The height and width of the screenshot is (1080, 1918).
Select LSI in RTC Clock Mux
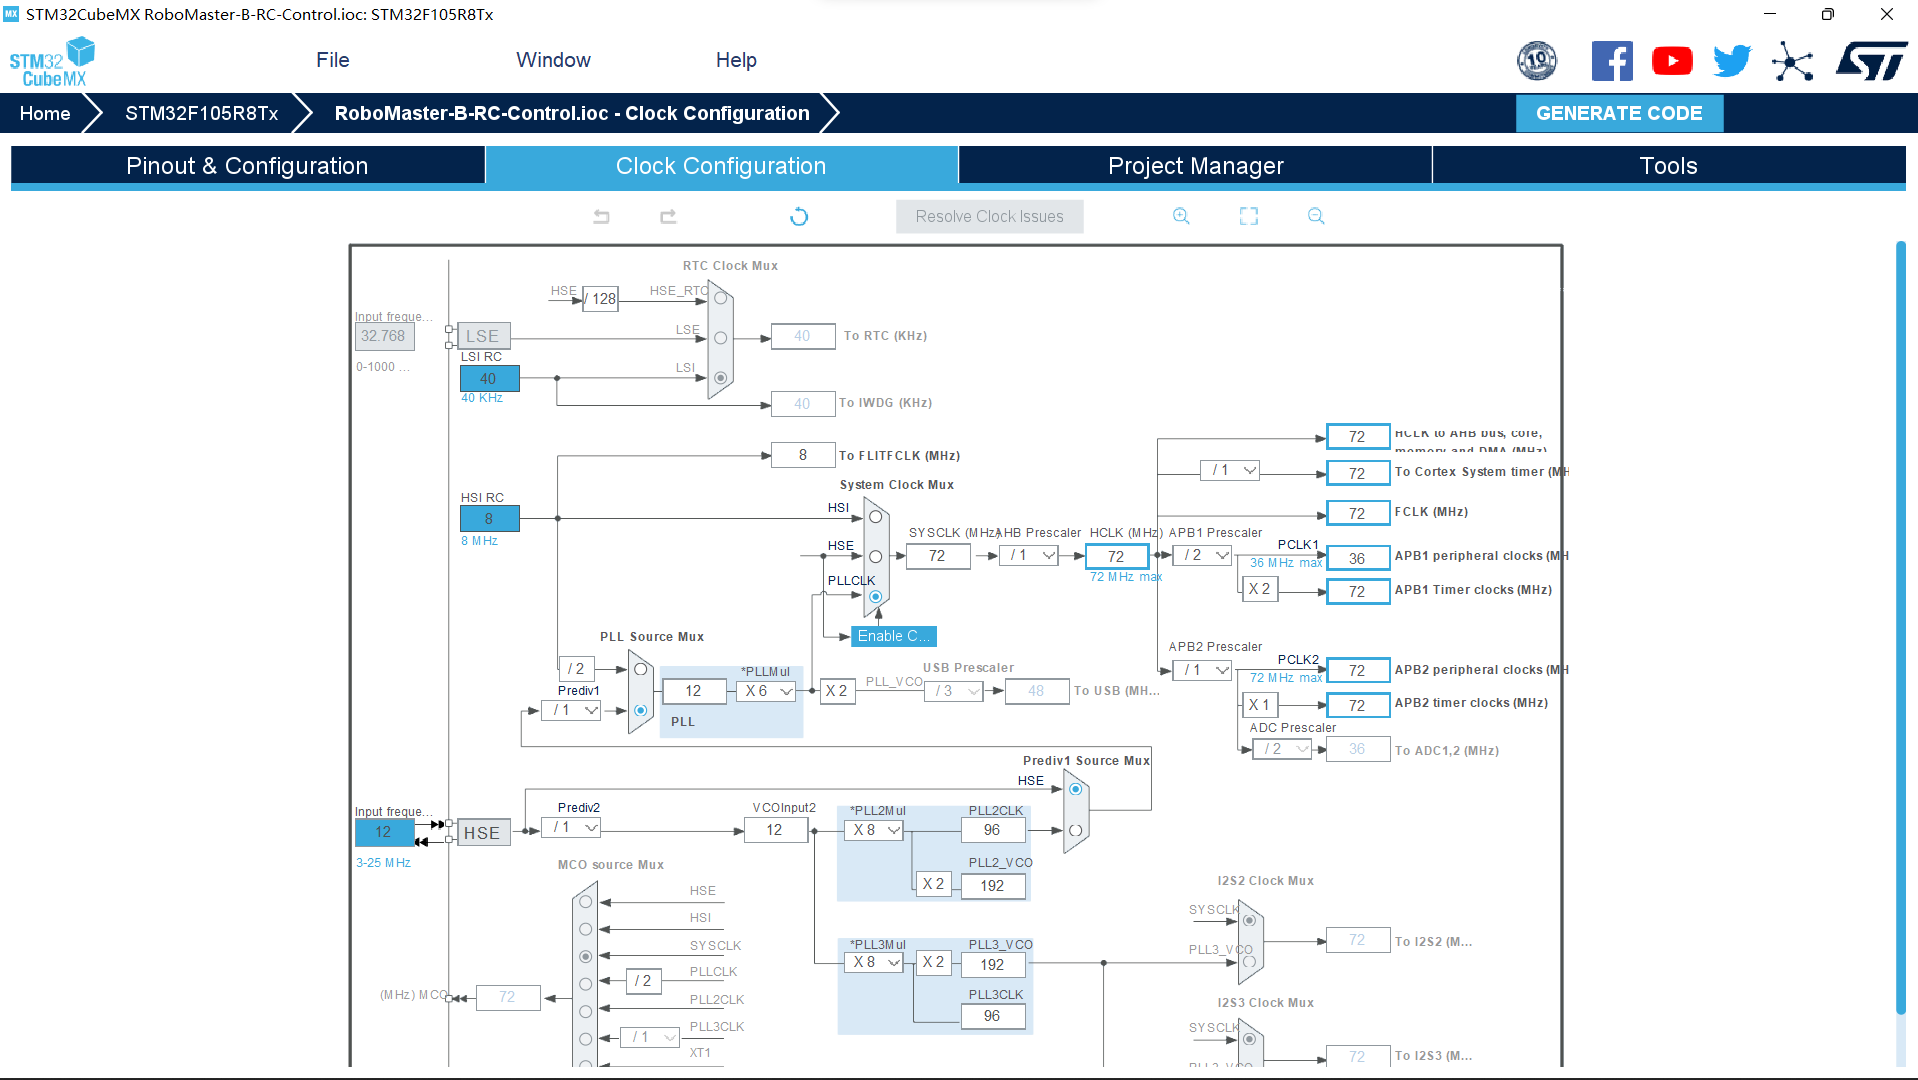720,378
